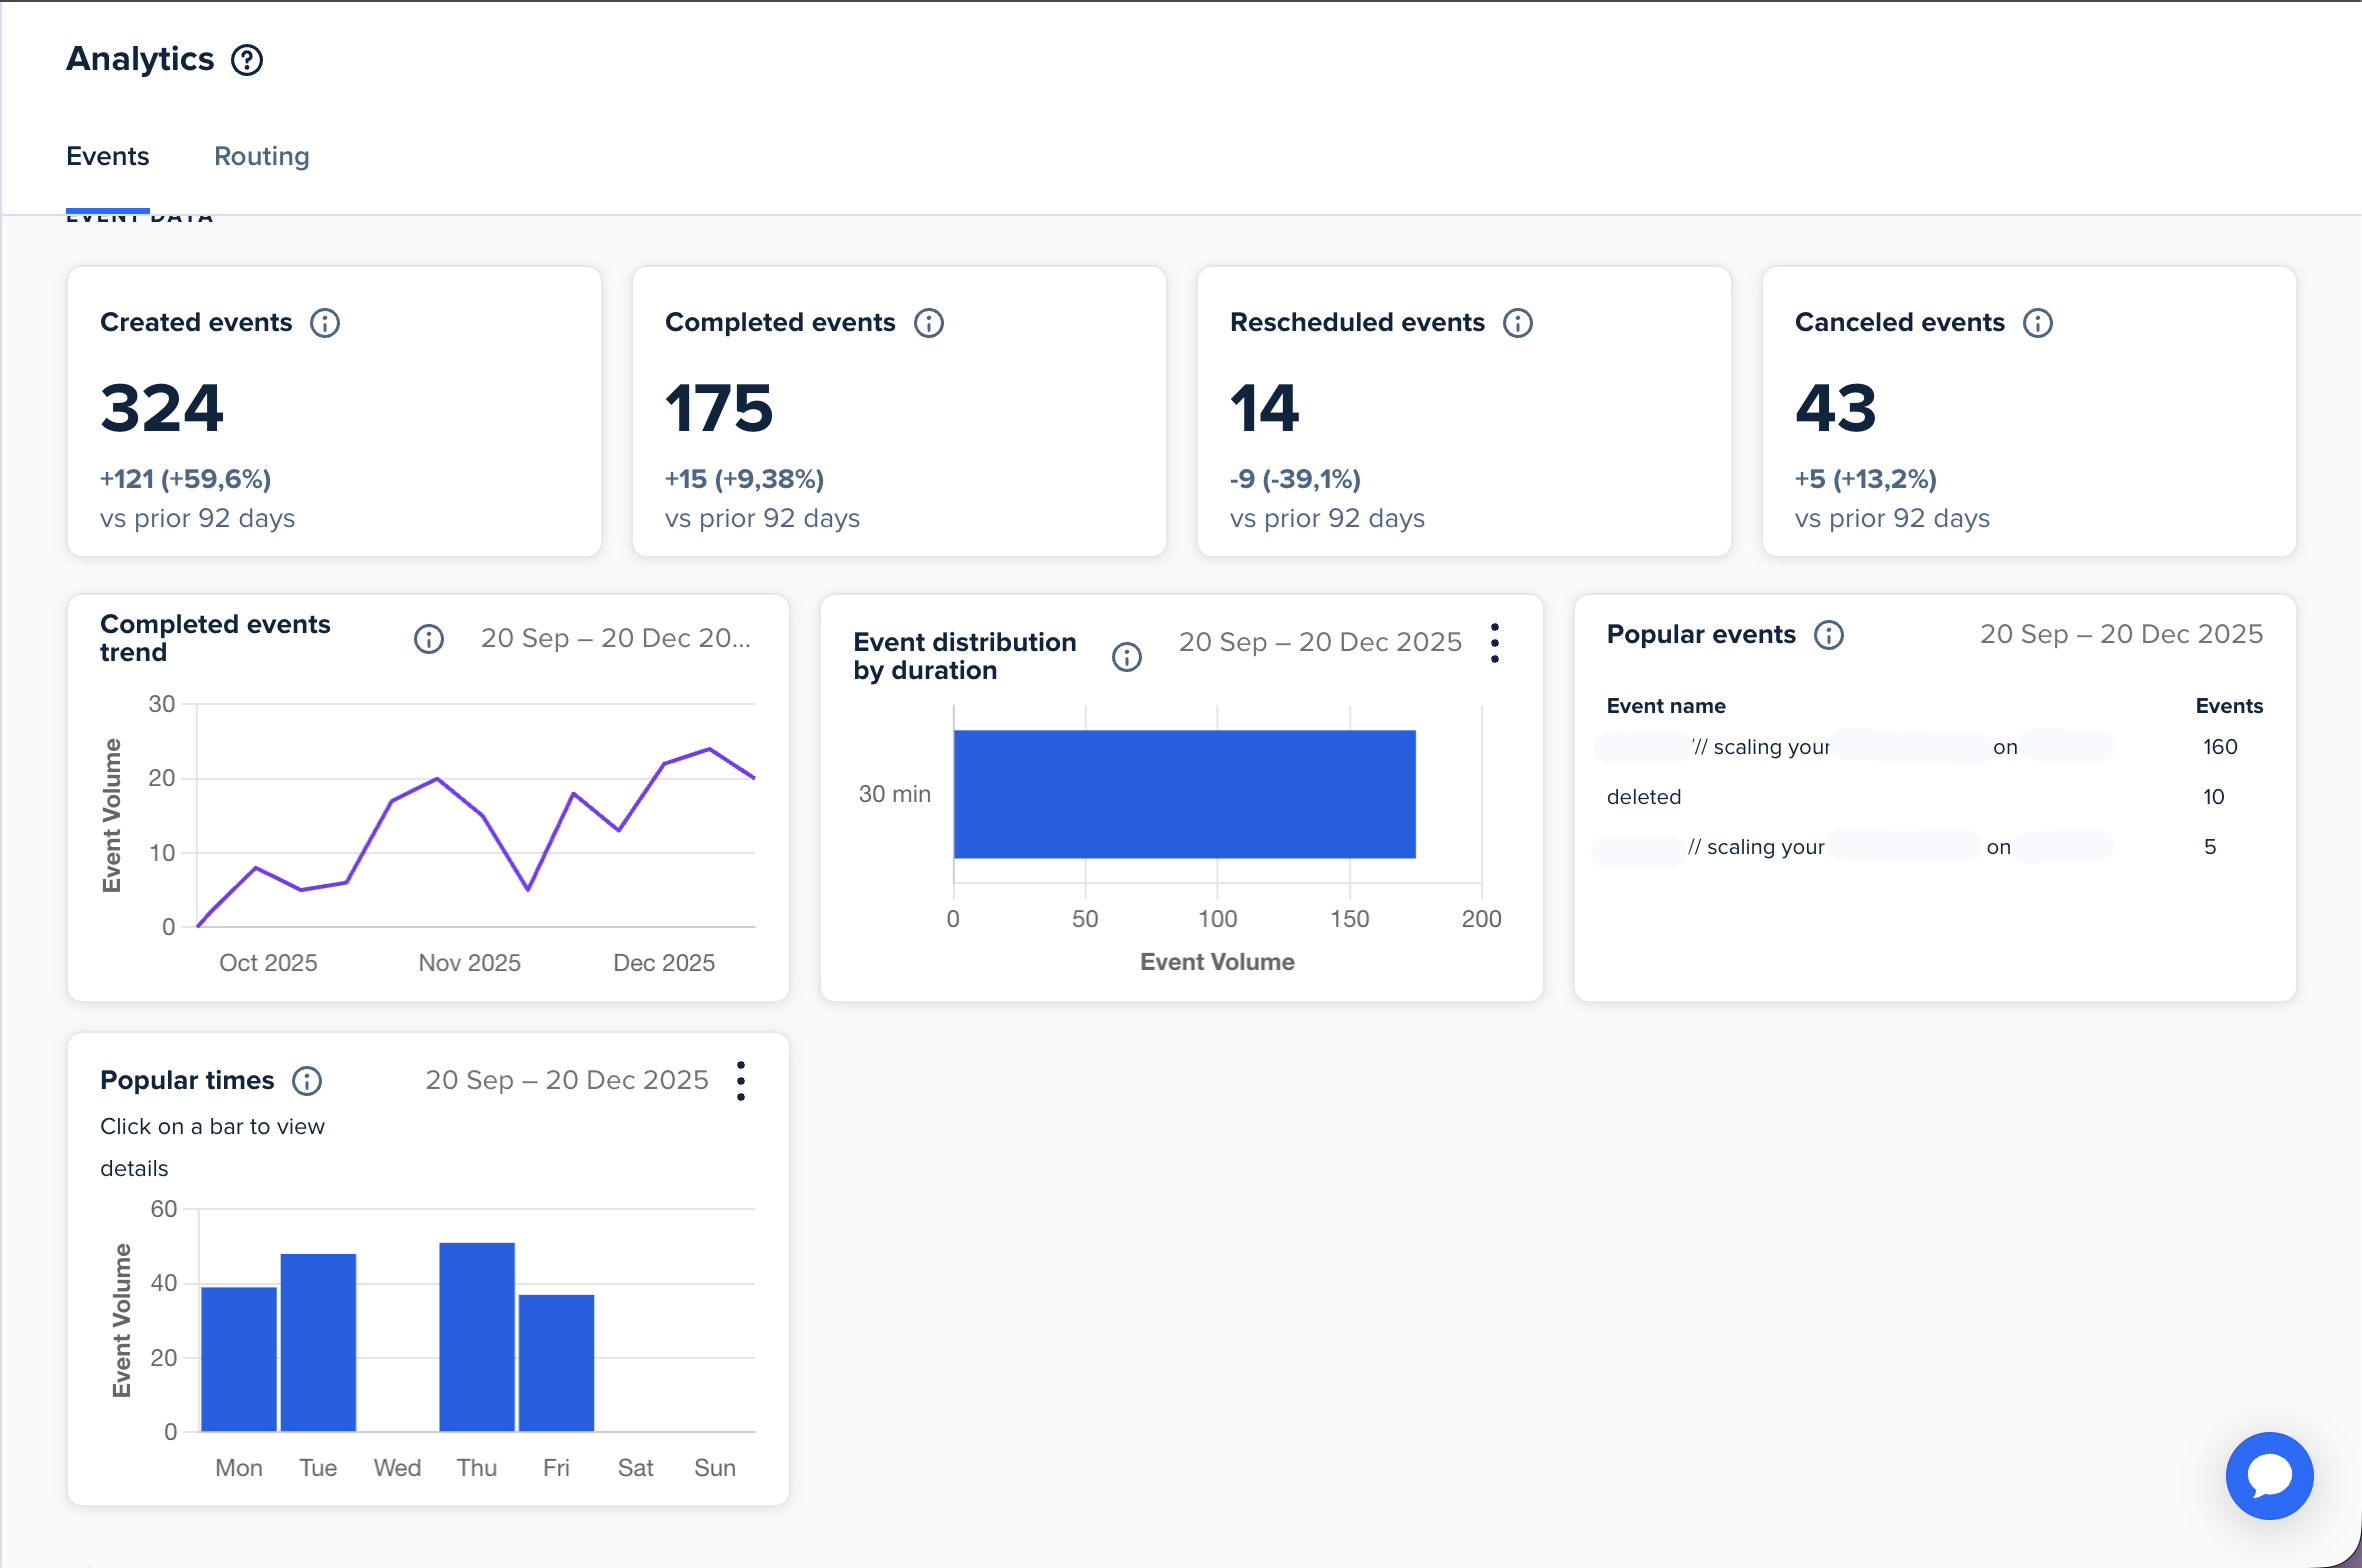Viewport: 2362px width, 1568px height.
Task: Click the Thursday bar in Popular times
Action: coord(477,1337)
